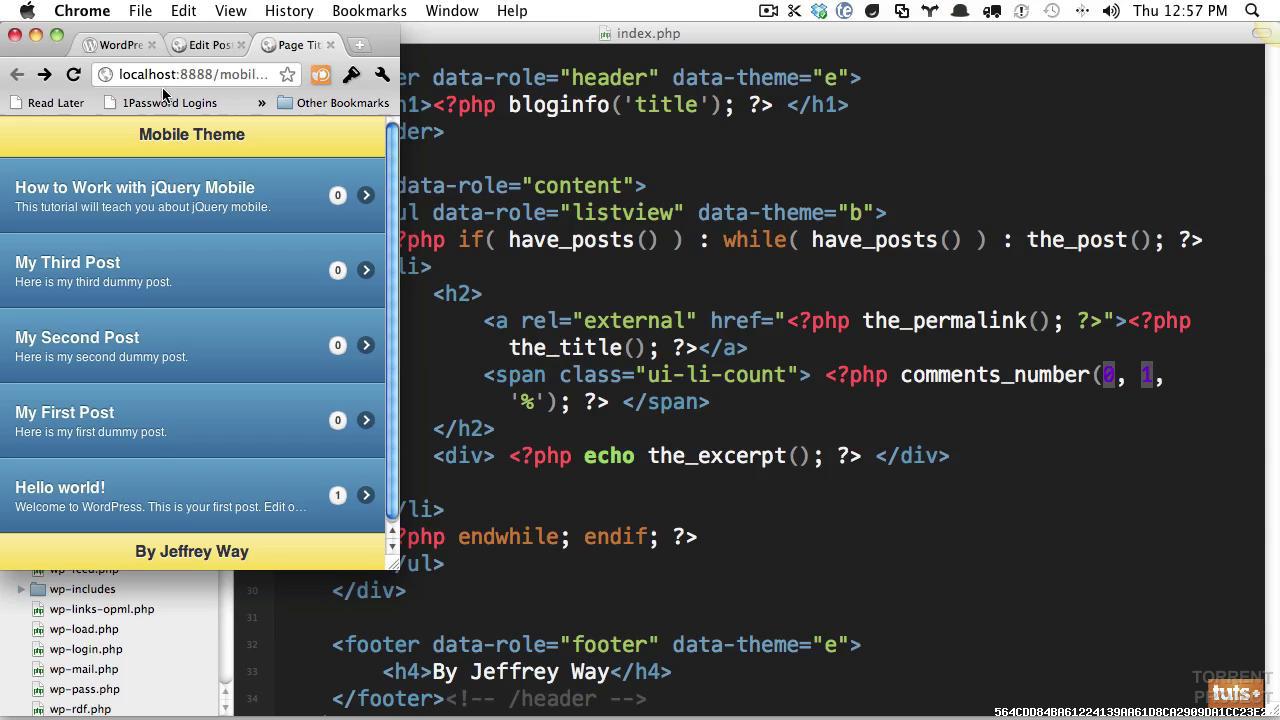Image resolution: width=1280 pixels, height=720 pixels.
Task: Show hidden bookmarks with the chevron
Action: click(261, 103)
